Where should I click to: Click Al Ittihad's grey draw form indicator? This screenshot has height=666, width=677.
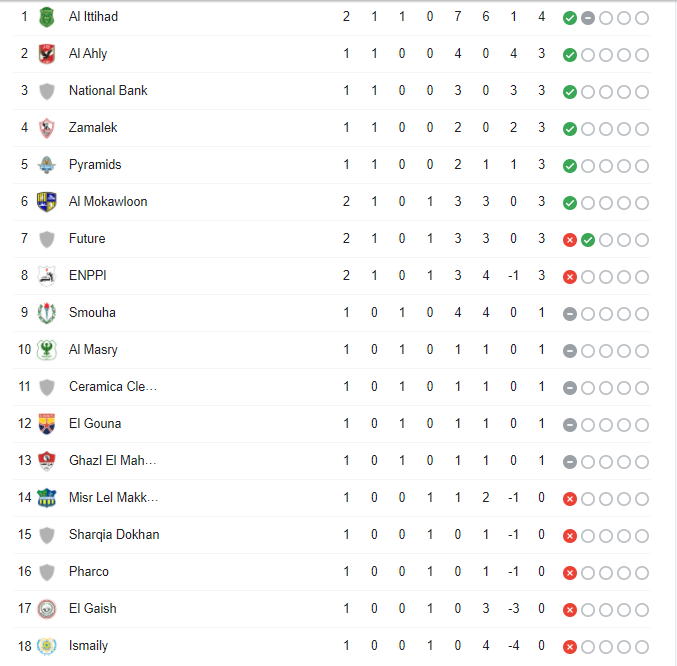pos(588,18)
